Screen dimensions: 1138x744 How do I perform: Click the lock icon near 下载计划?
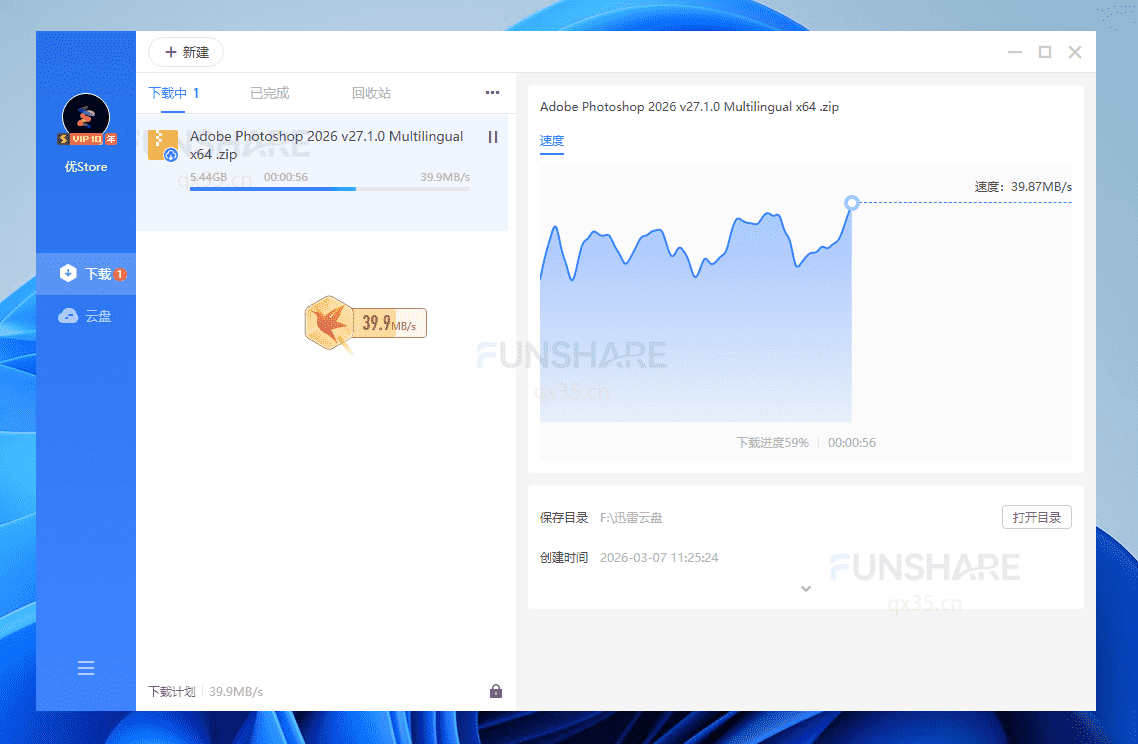(495, 690)
